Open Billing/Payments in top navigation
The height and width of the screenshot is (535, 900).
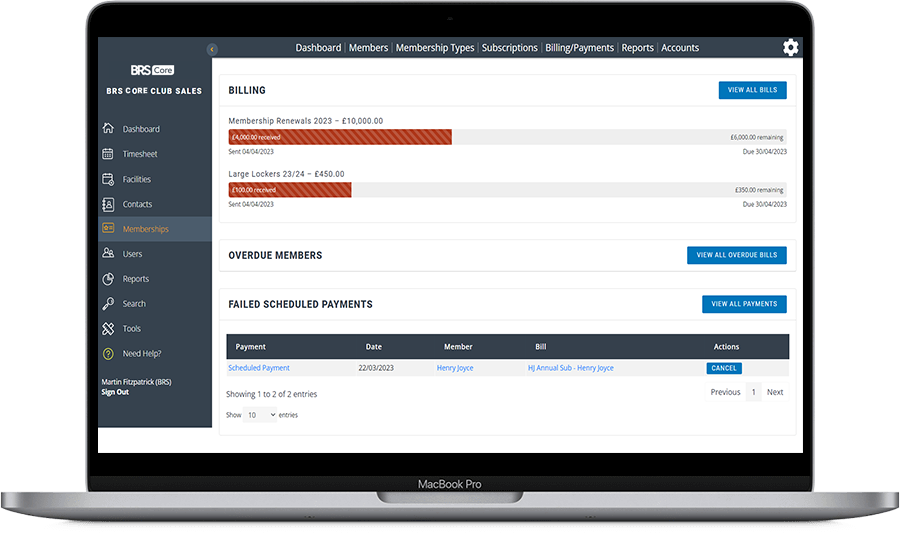(580, 48)
